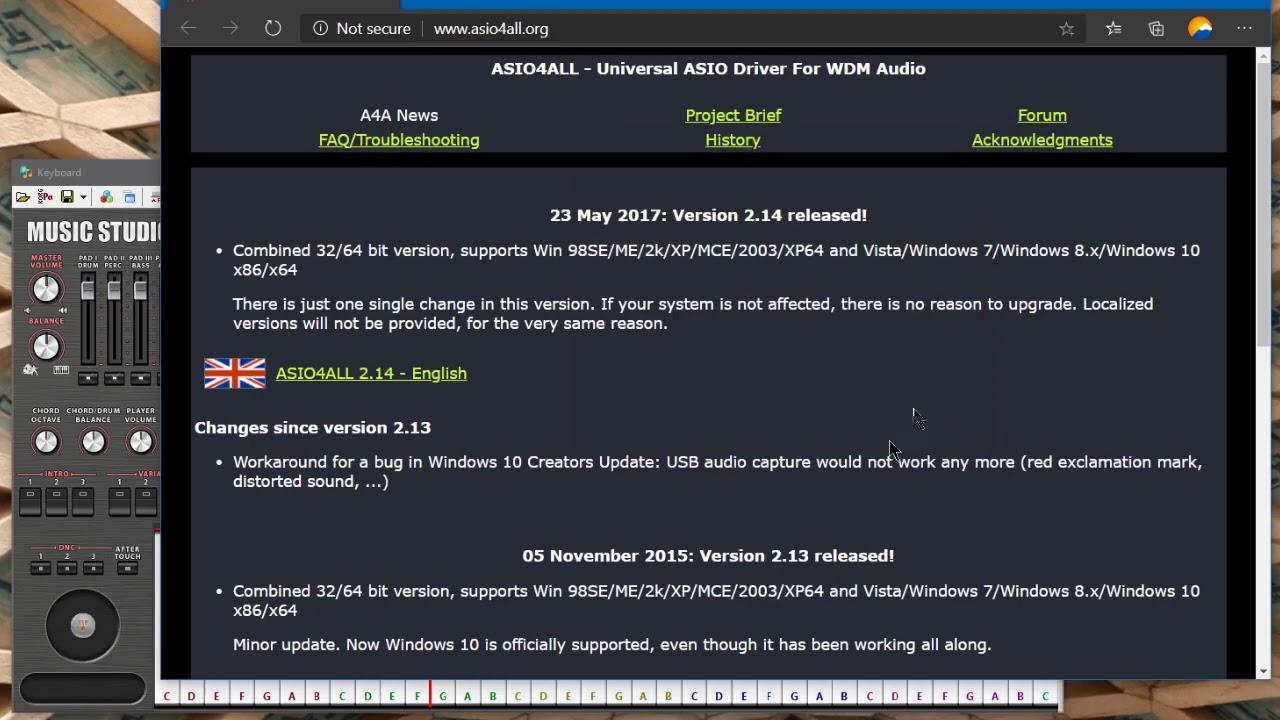Click the Pad III Bass fader

[140, 290]
